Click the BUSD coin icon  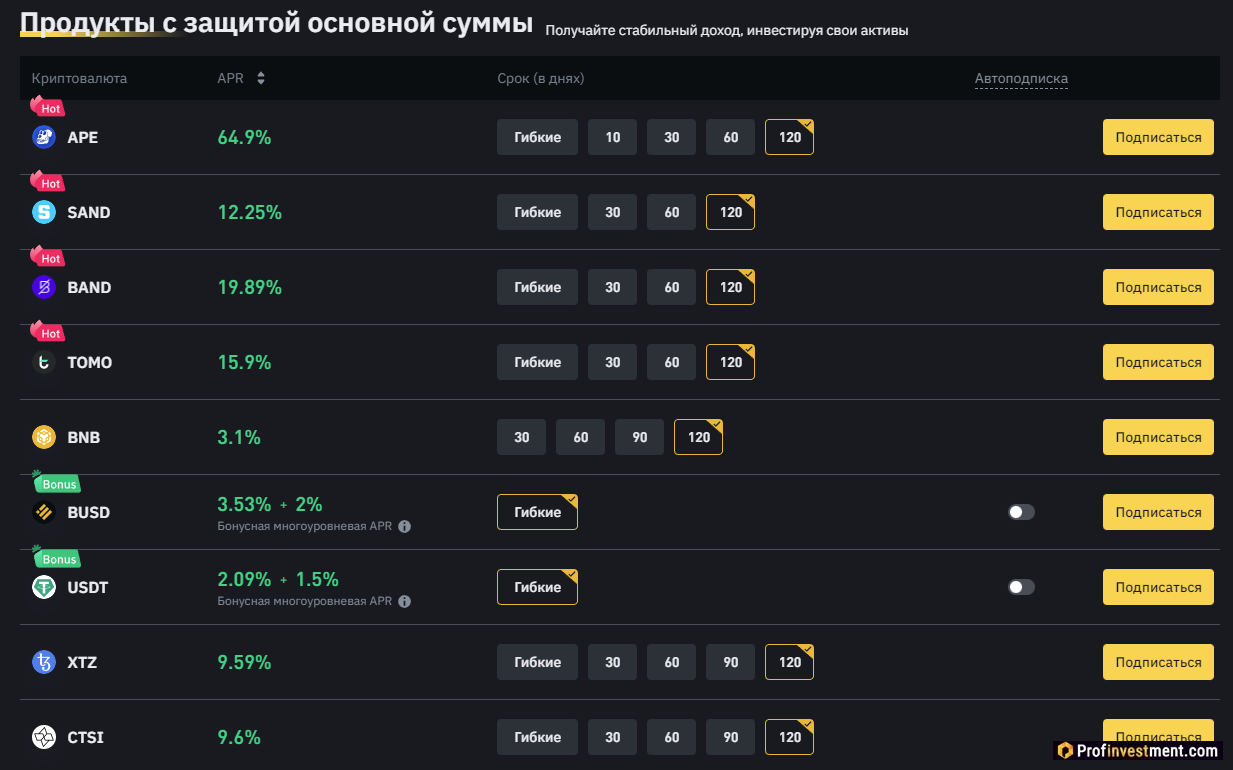click(44, 512)
